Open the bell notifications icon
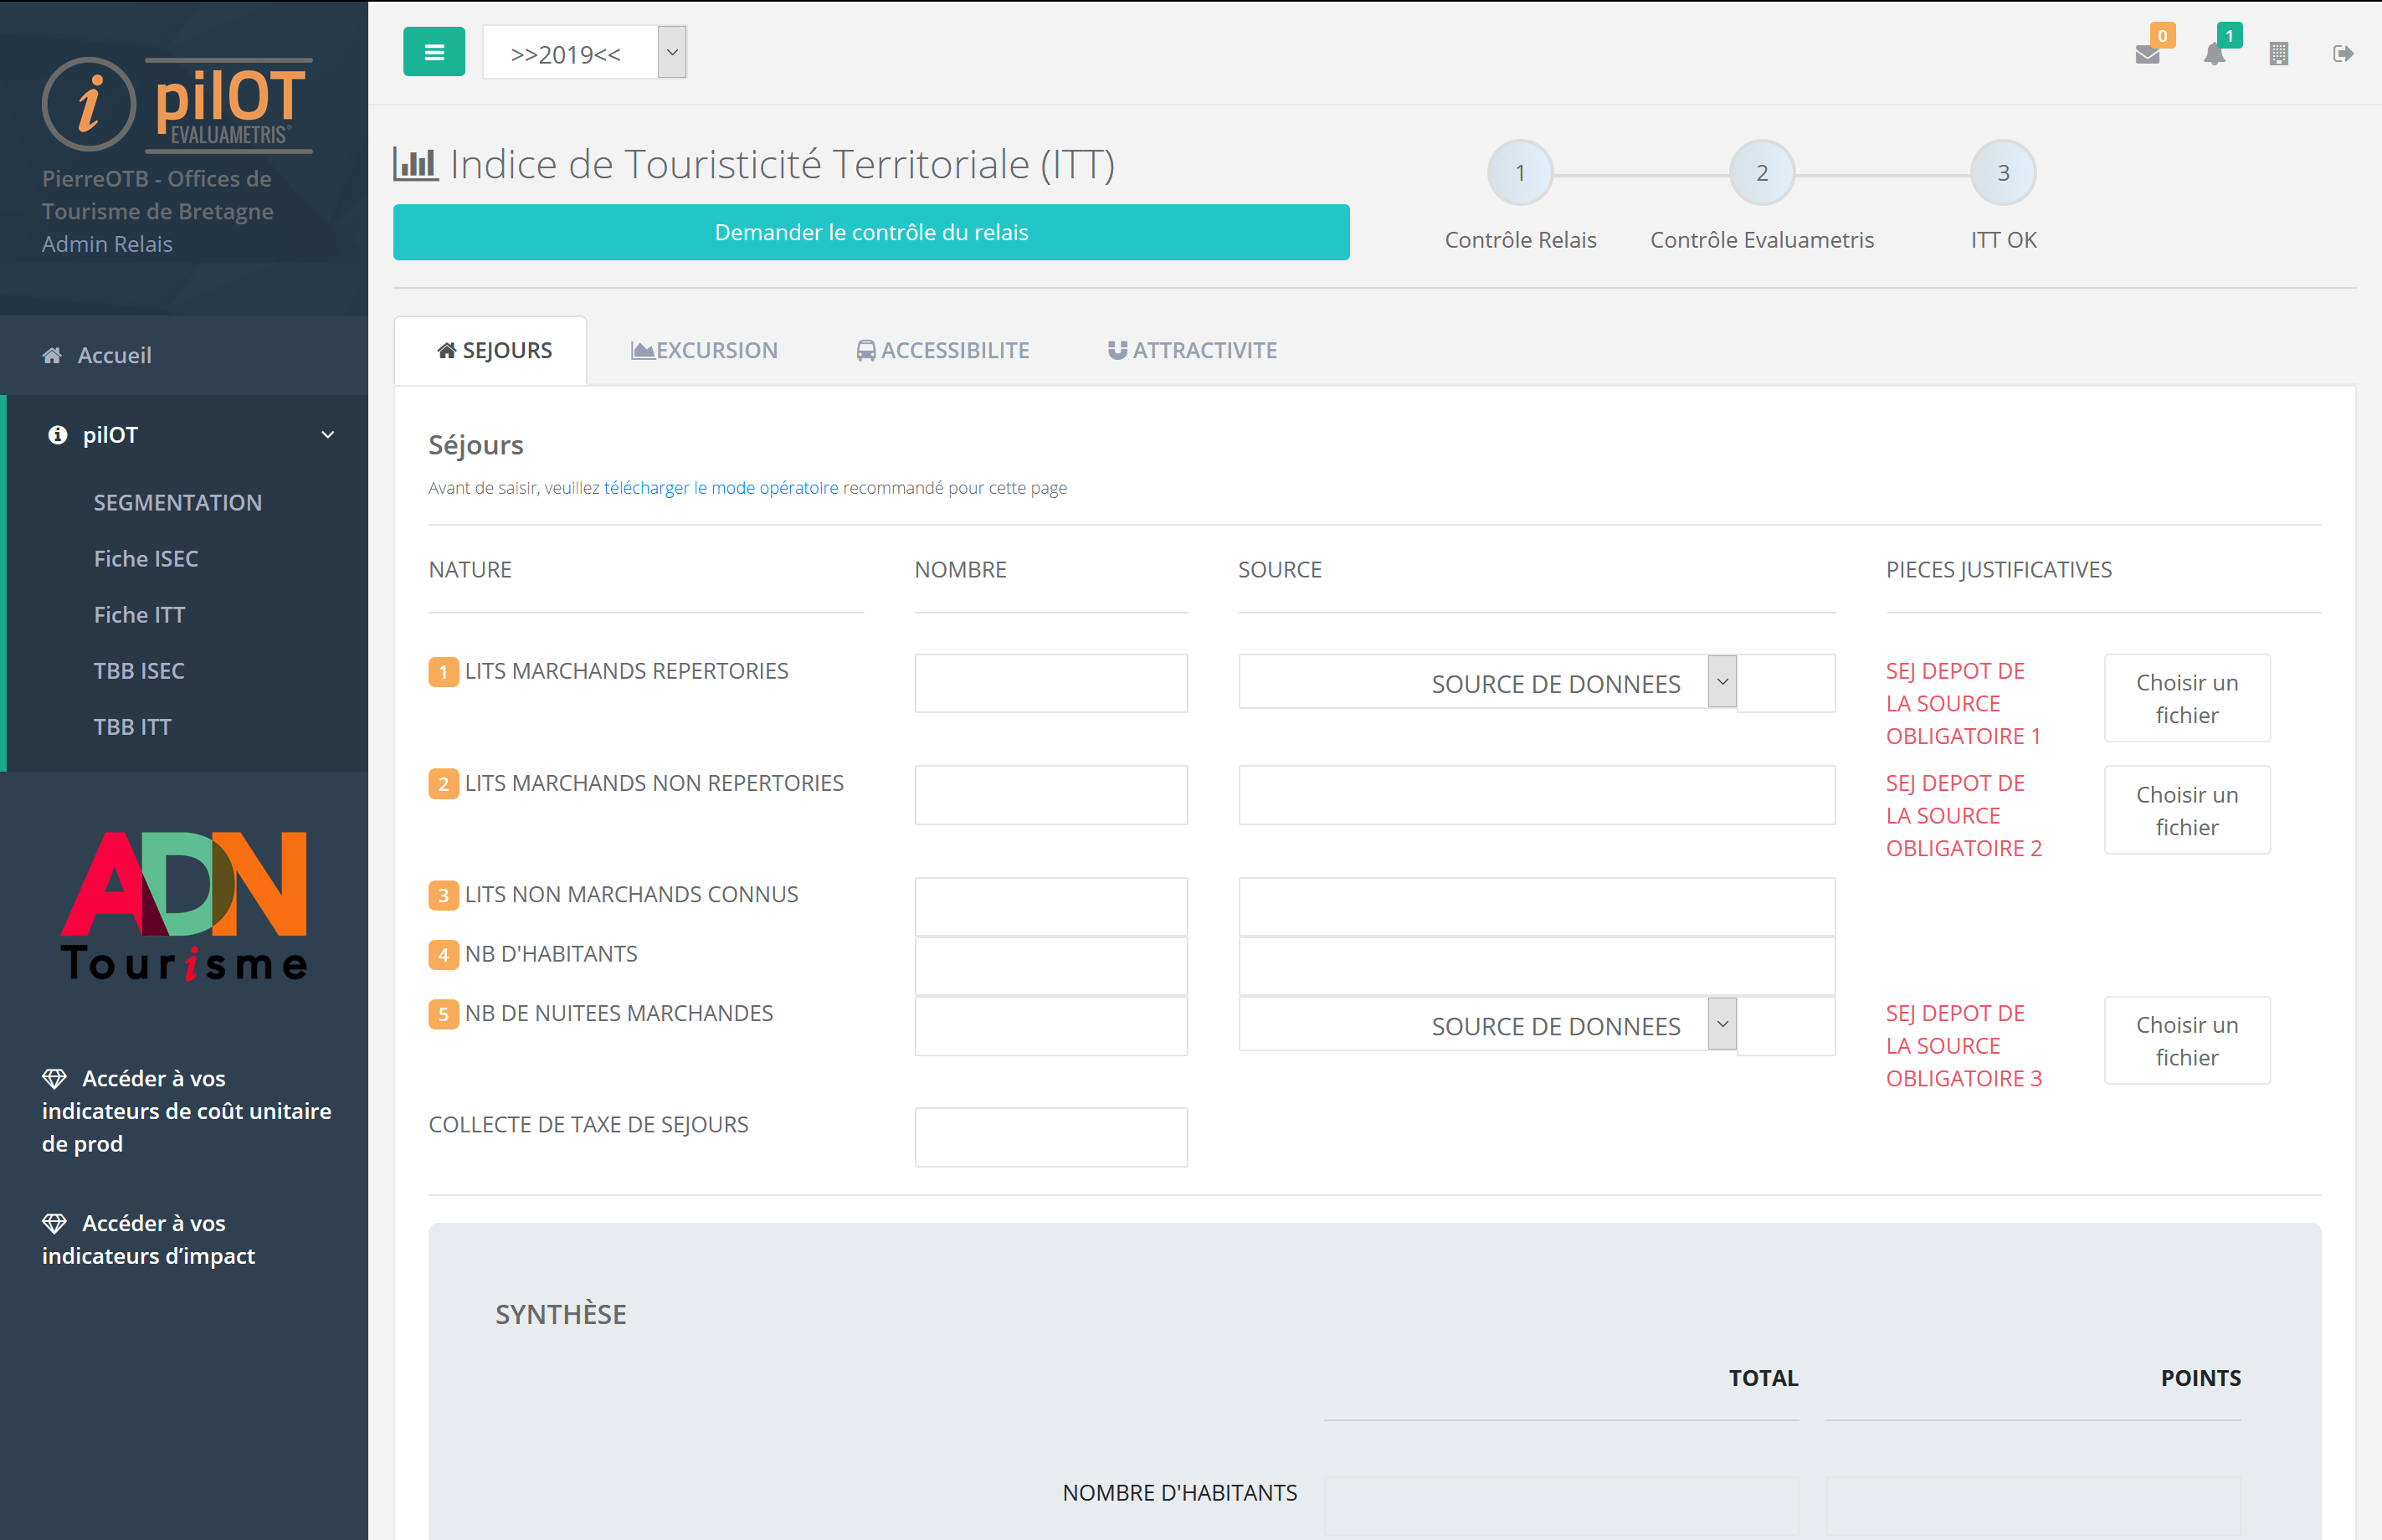The width and height of the screenshot is (2382, 1540). (2214, 54)
